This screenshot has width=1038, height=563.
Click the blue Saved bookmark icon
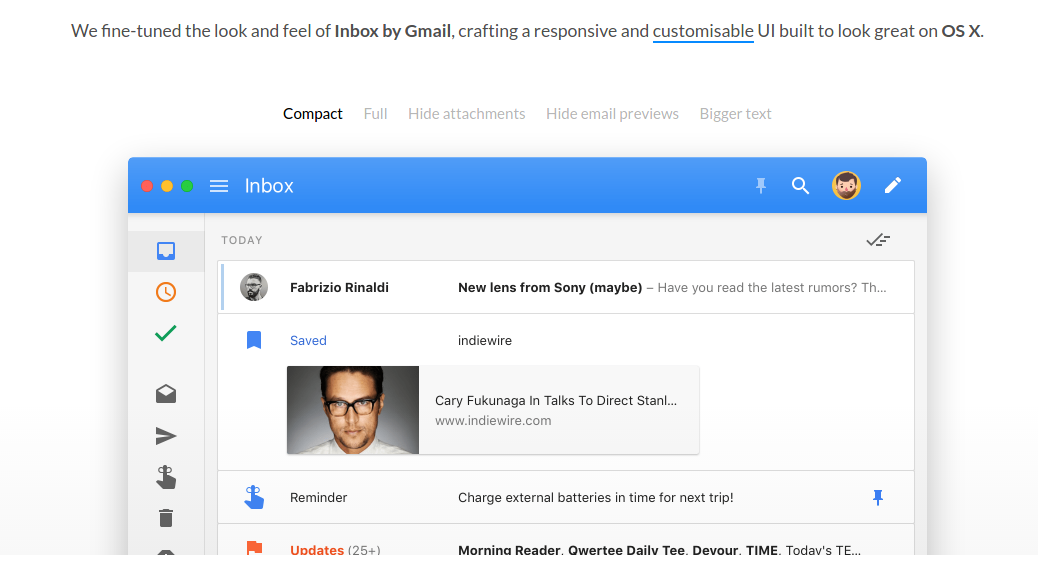click(x=254, y=340)
